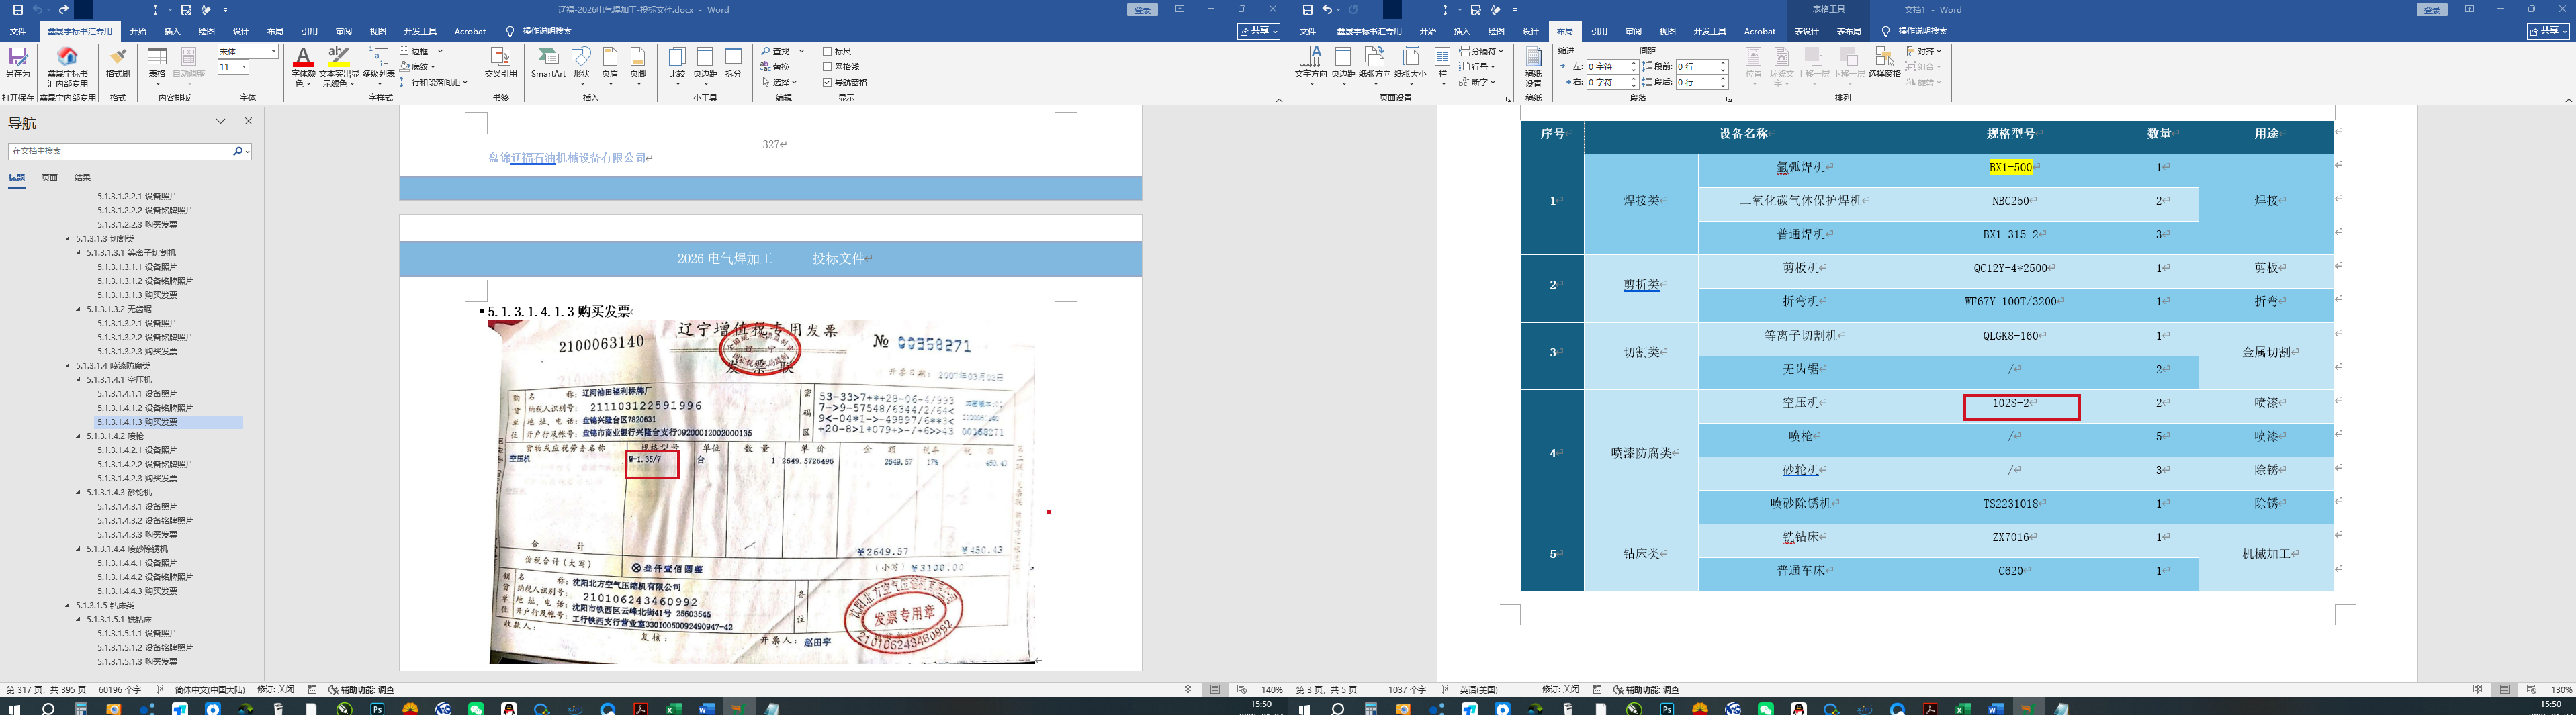Viewport: 2576px width, 715px height.
Task: Open the font size 11 dropdown
Action: (x=244, y=67)
